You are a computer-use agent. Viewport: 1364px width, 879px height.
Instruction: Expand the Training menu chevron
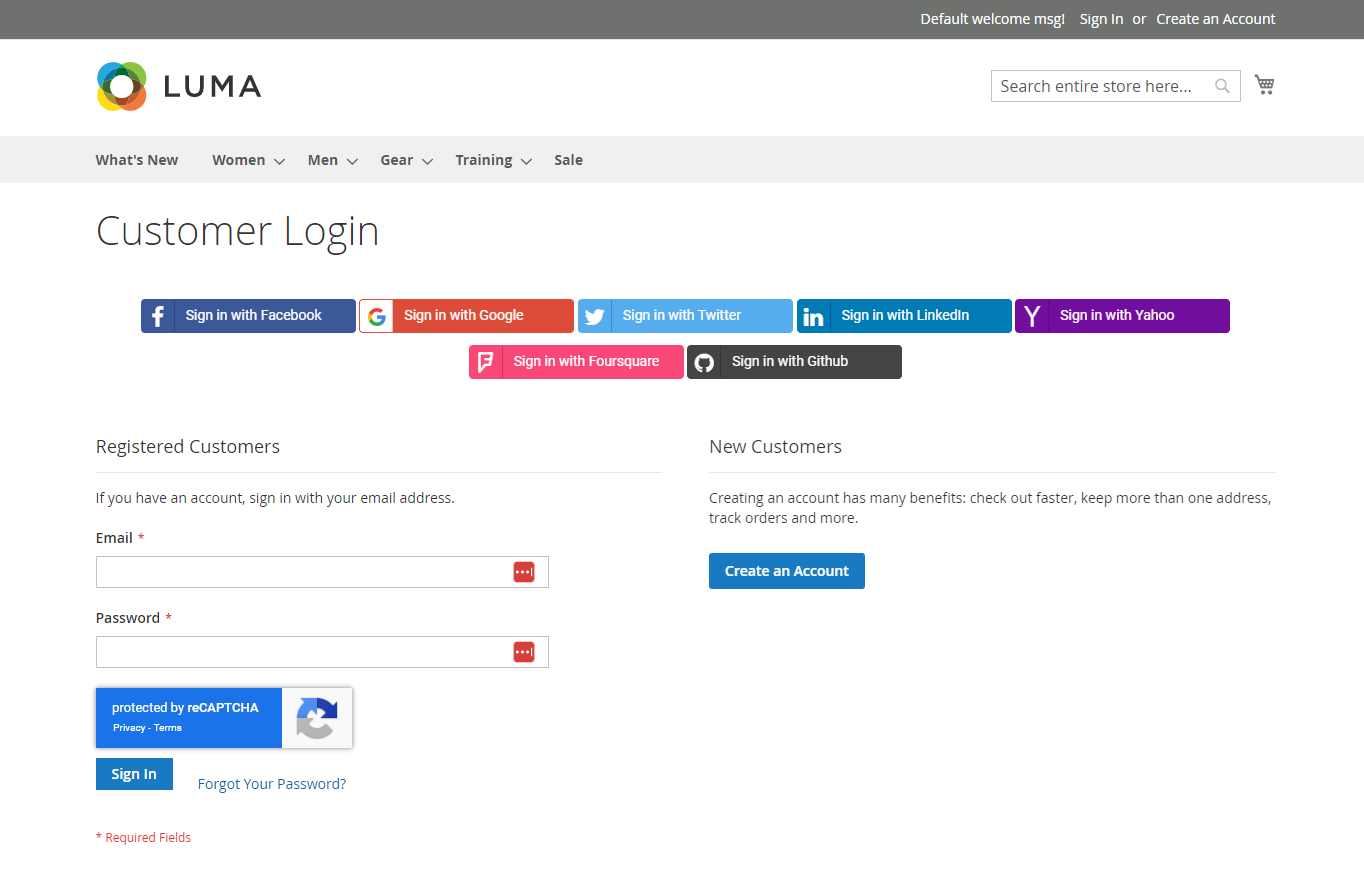526,161
